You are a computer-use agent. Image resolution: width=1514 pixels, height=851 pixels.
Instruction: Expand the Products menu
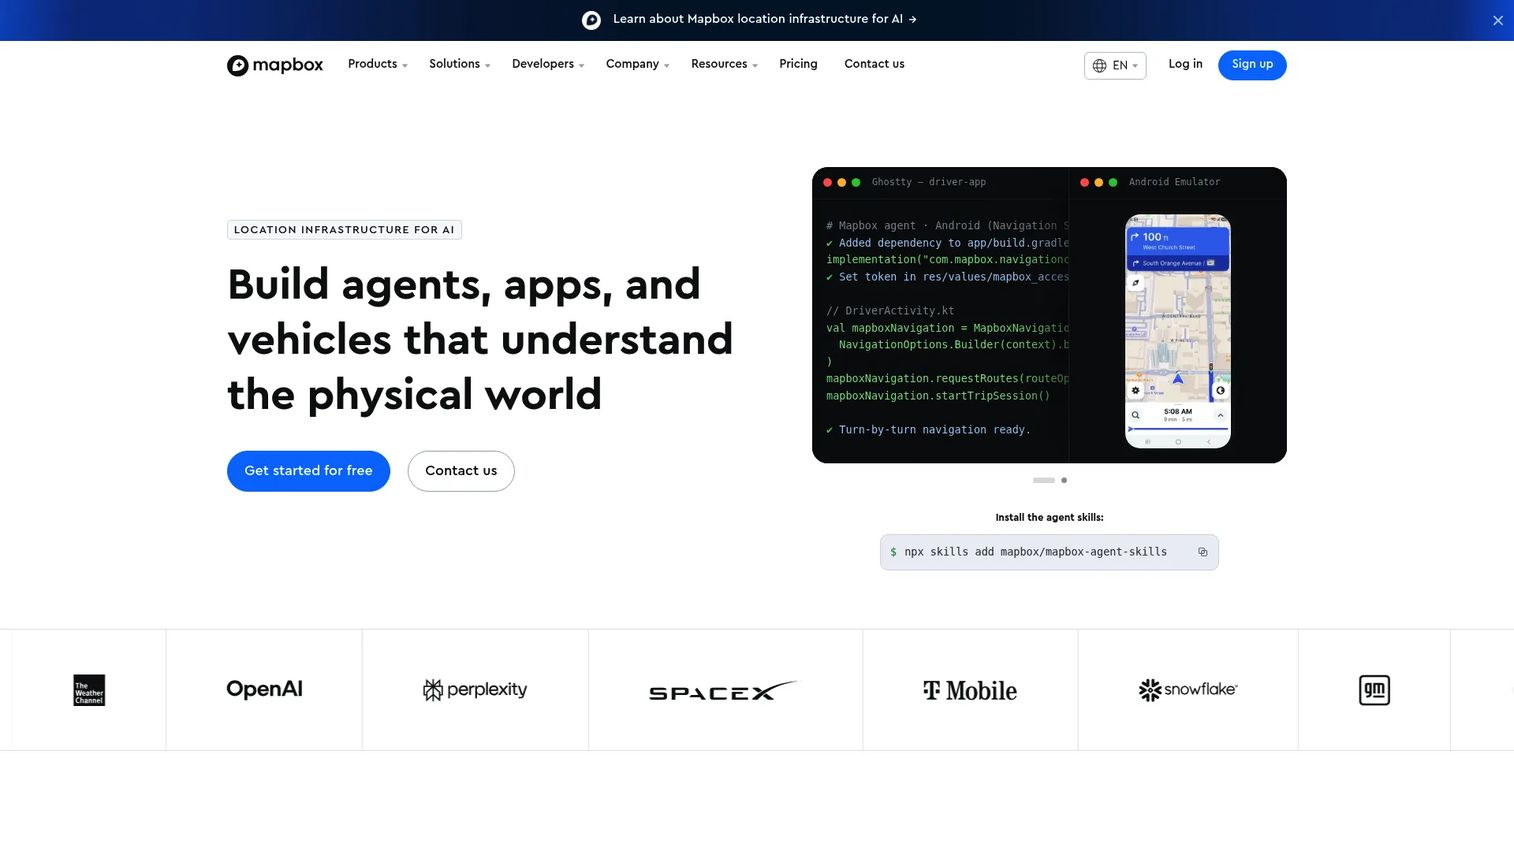click(x=378, y=64)
